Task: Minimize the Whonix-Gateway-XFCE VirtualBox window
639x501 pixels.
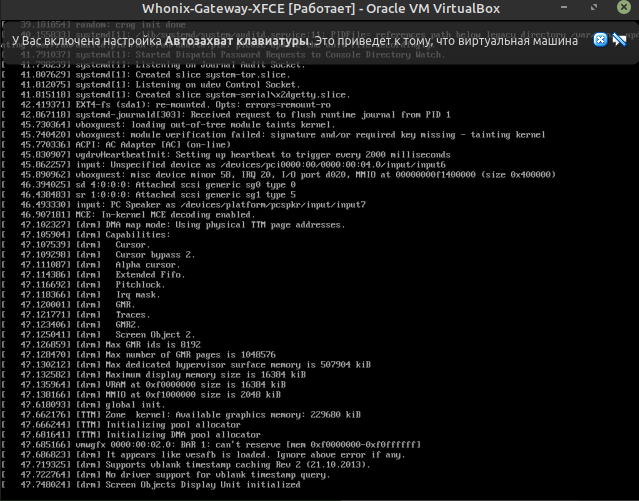Action: 564,7
